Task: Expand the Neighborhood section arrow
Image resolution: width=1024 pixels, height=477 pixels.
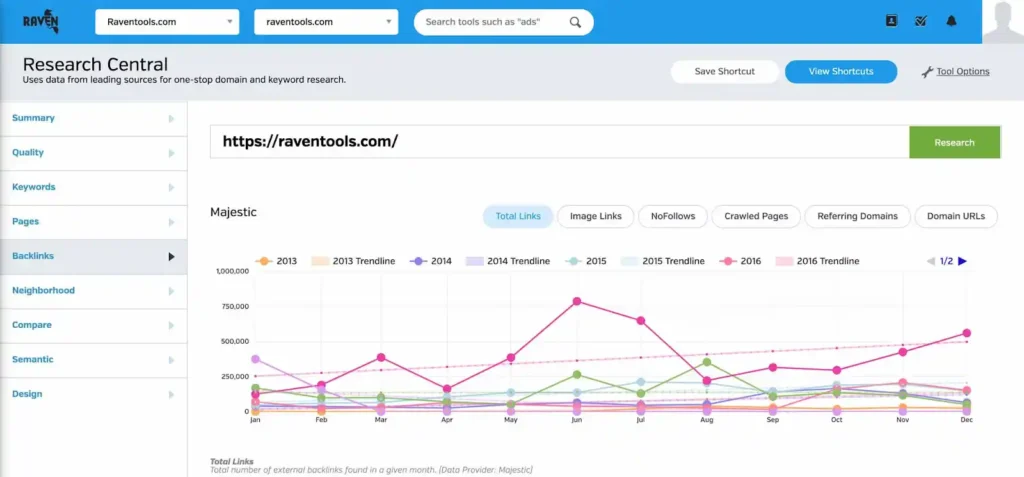Action: (172, 291)
